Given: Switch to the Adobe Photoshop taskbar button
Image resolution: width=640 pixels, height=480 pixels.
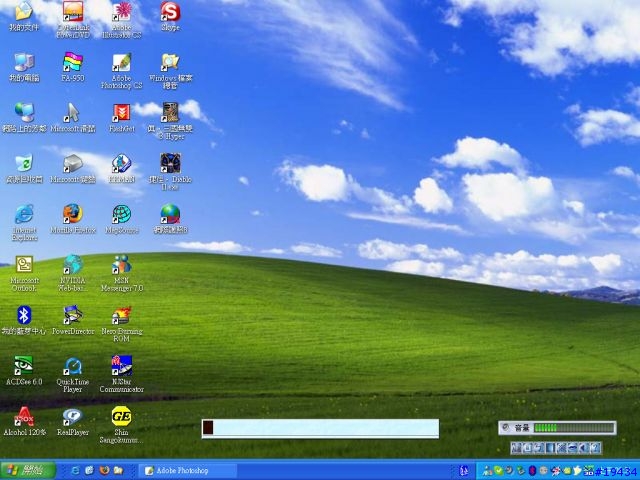Looking at the screenshot, I should (x=188, y=471).
